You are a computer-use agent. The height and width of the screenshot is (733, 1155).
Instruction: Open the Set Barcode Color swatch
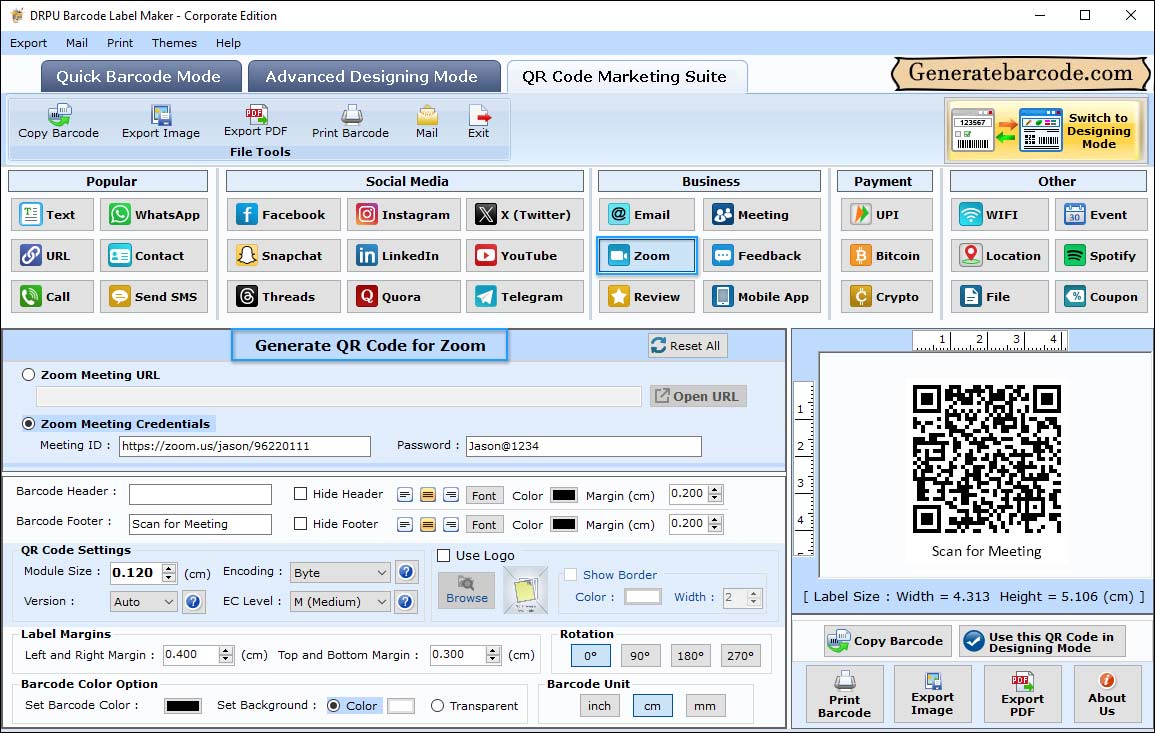183,706
